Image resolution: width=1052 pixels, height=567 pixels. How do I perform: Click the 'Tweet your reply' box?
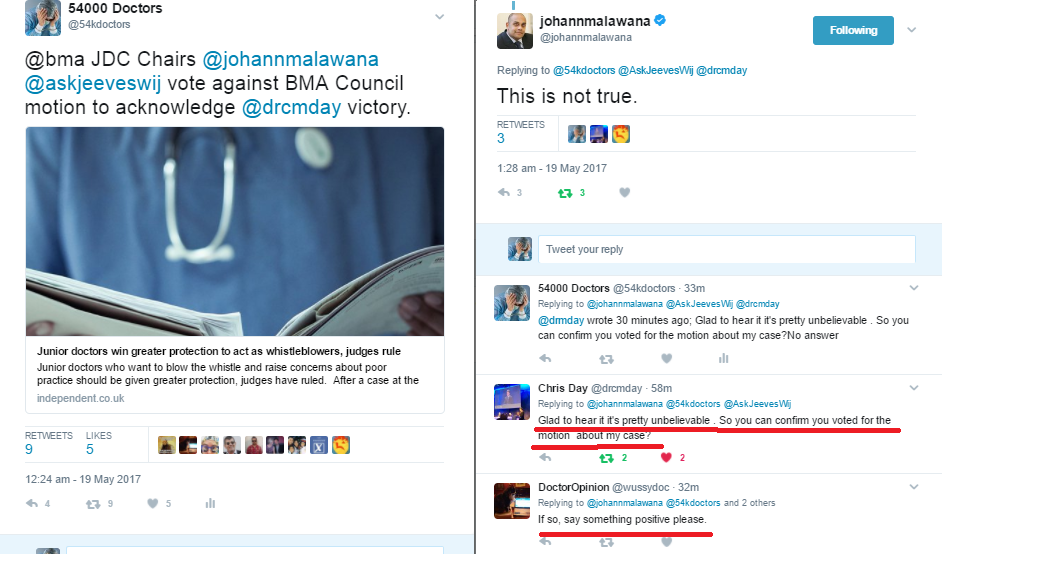(x=727, y=249)
